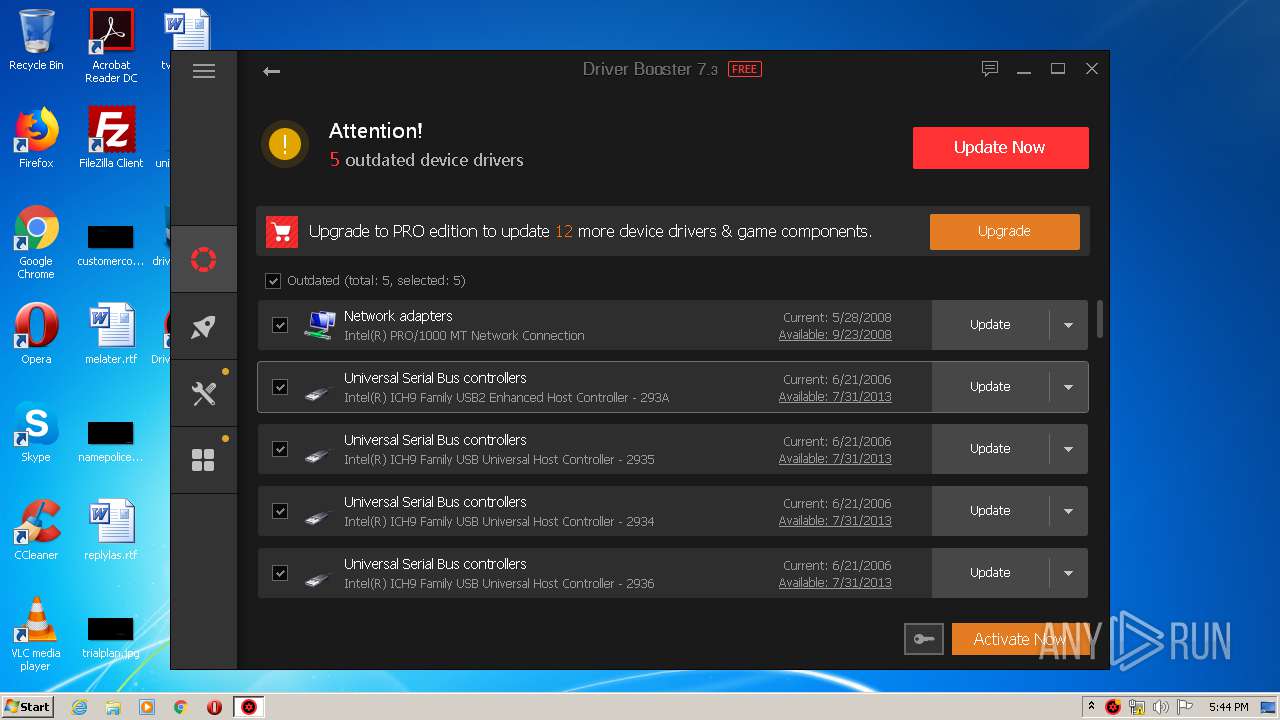Open melater.rtf desktop file
This screenshot has height=720, width=1280.
pyautogui.click(x=111, y=334)
